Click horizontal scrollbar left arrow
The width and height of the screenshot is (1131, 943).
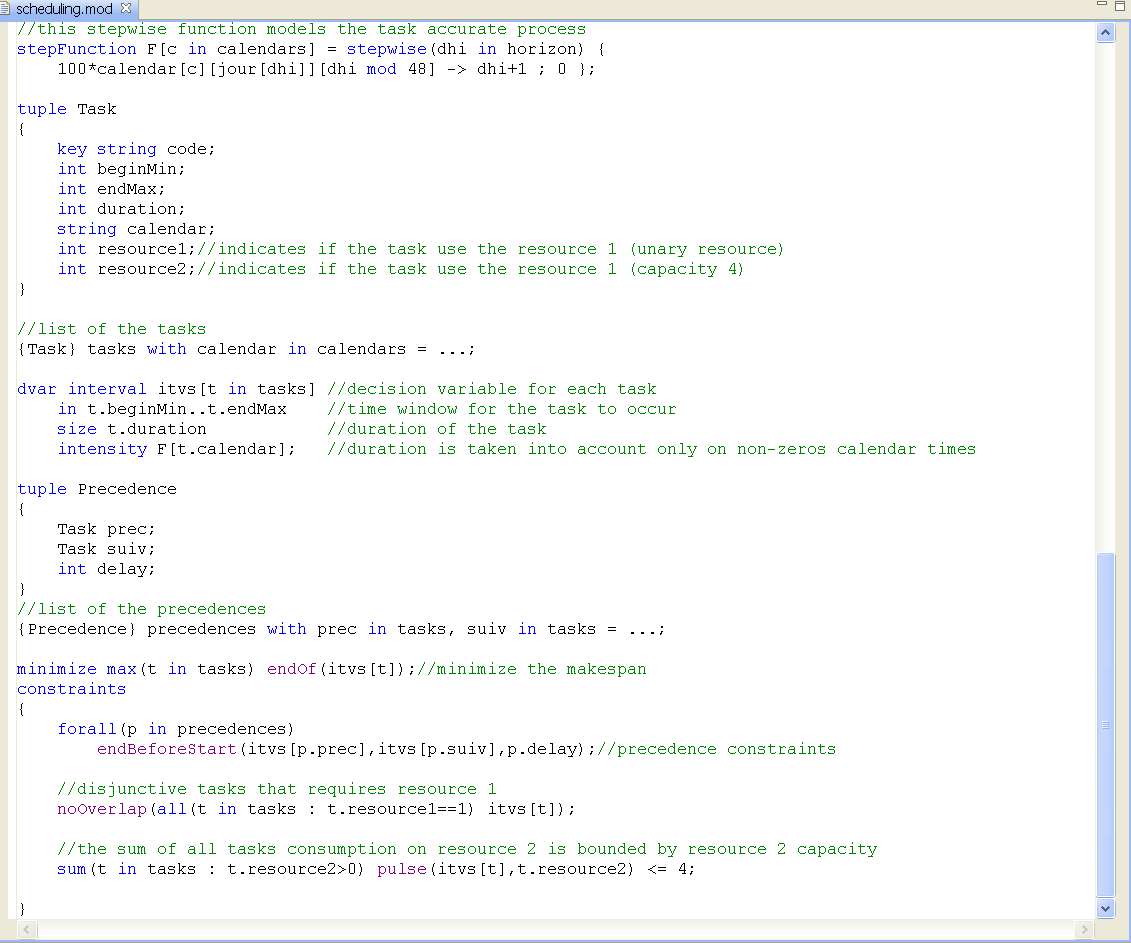(25, 929)
